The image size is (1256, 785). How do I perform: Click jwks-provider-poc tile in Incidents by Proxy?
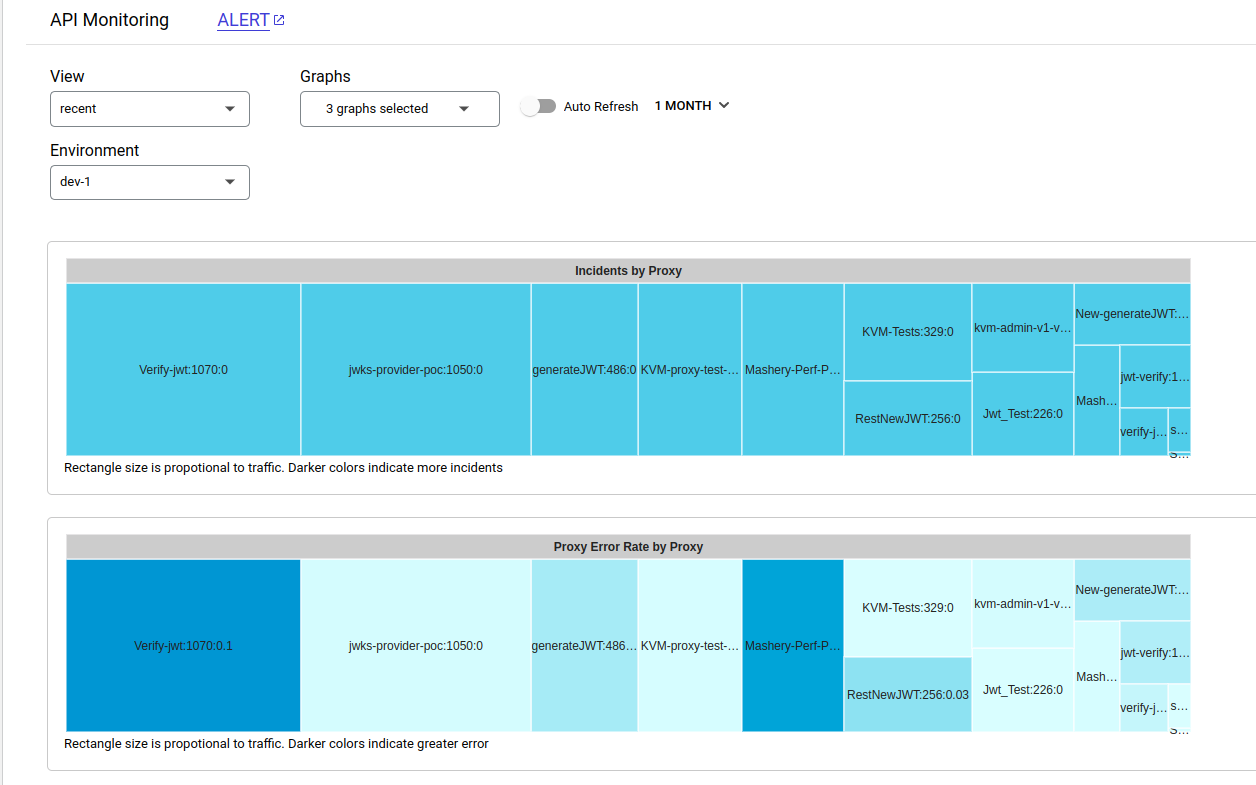[416, 370]
